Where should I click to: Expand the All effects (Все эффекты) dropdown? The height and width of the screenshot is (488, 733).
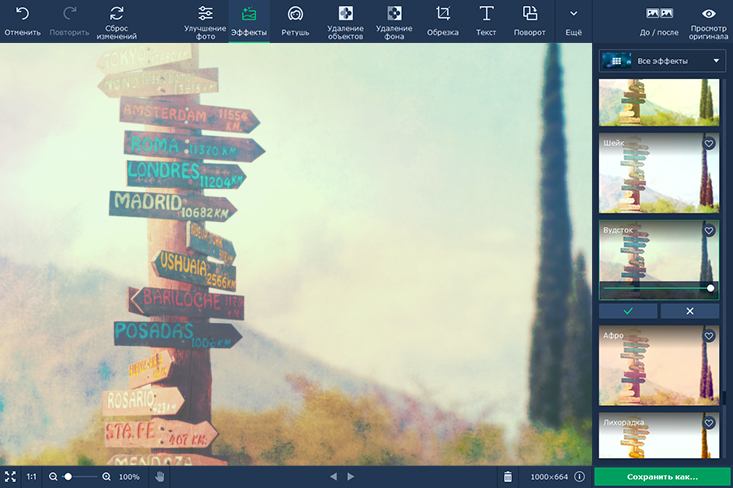661,62
